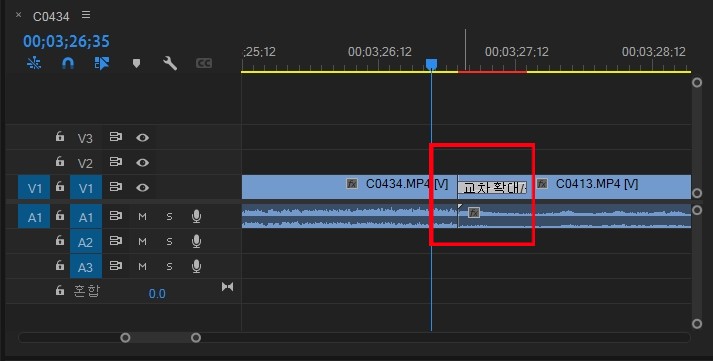
Task: Mute track A2
Action: [x=142, y=241]
